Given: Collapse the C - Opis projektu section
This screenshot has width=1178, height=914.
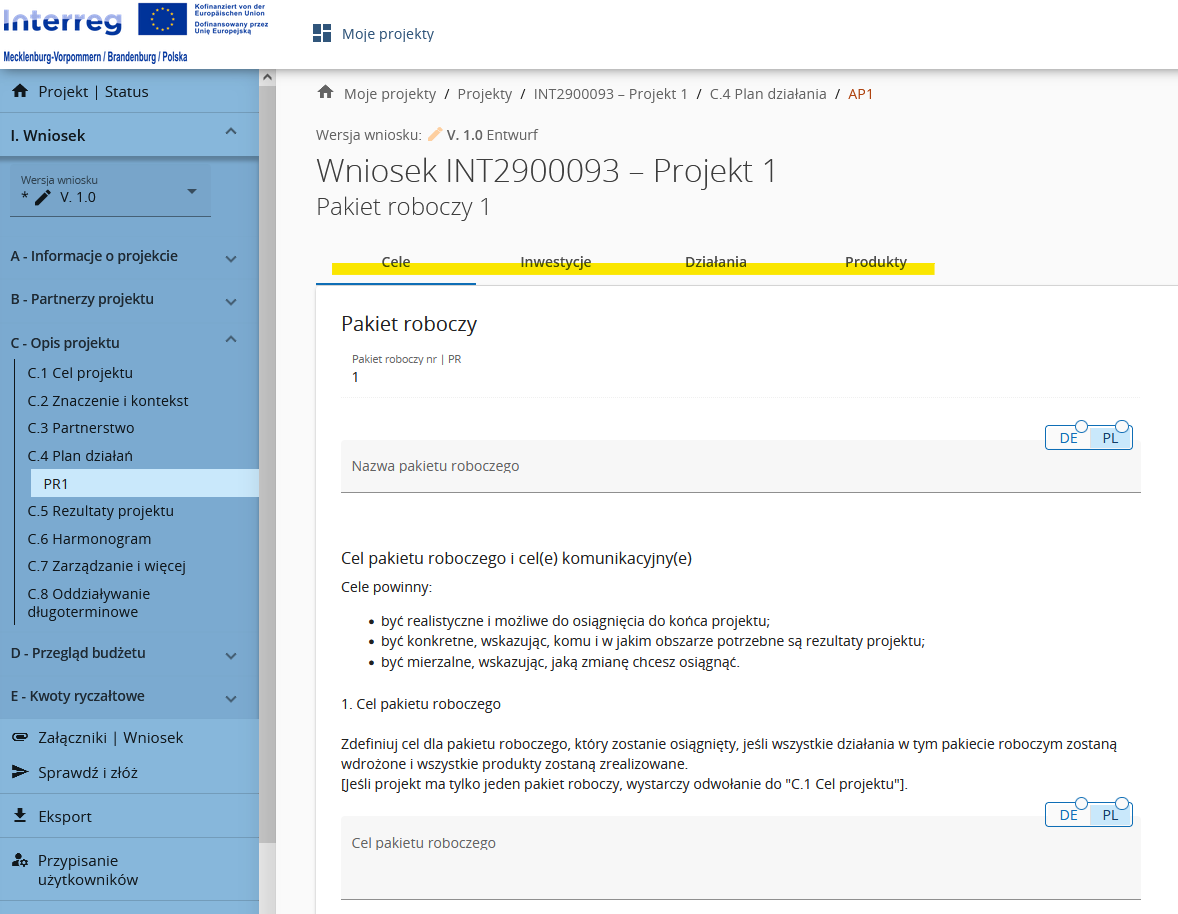Looking at the screenshot, I should (x=231, y=340).
